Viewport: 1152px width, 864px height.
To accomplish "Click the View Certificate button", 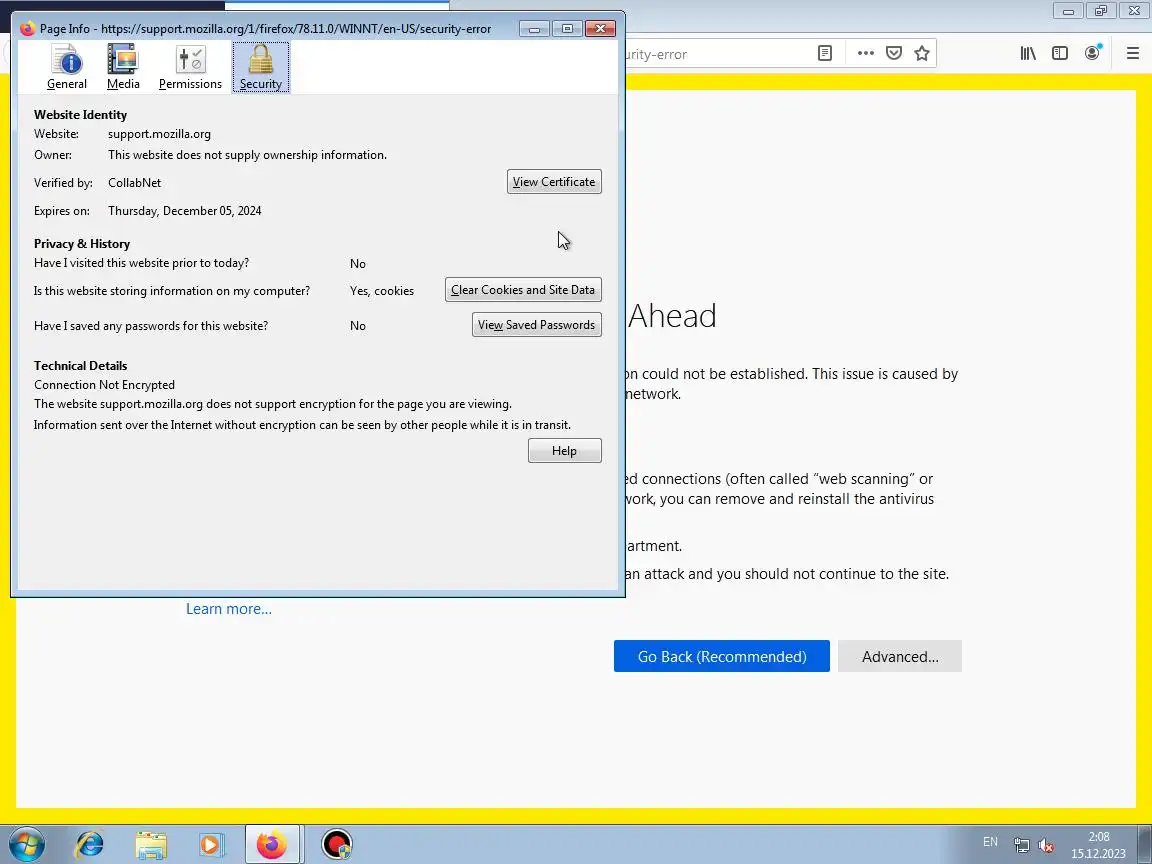I will pyautogui.click(x=554, y=182).
